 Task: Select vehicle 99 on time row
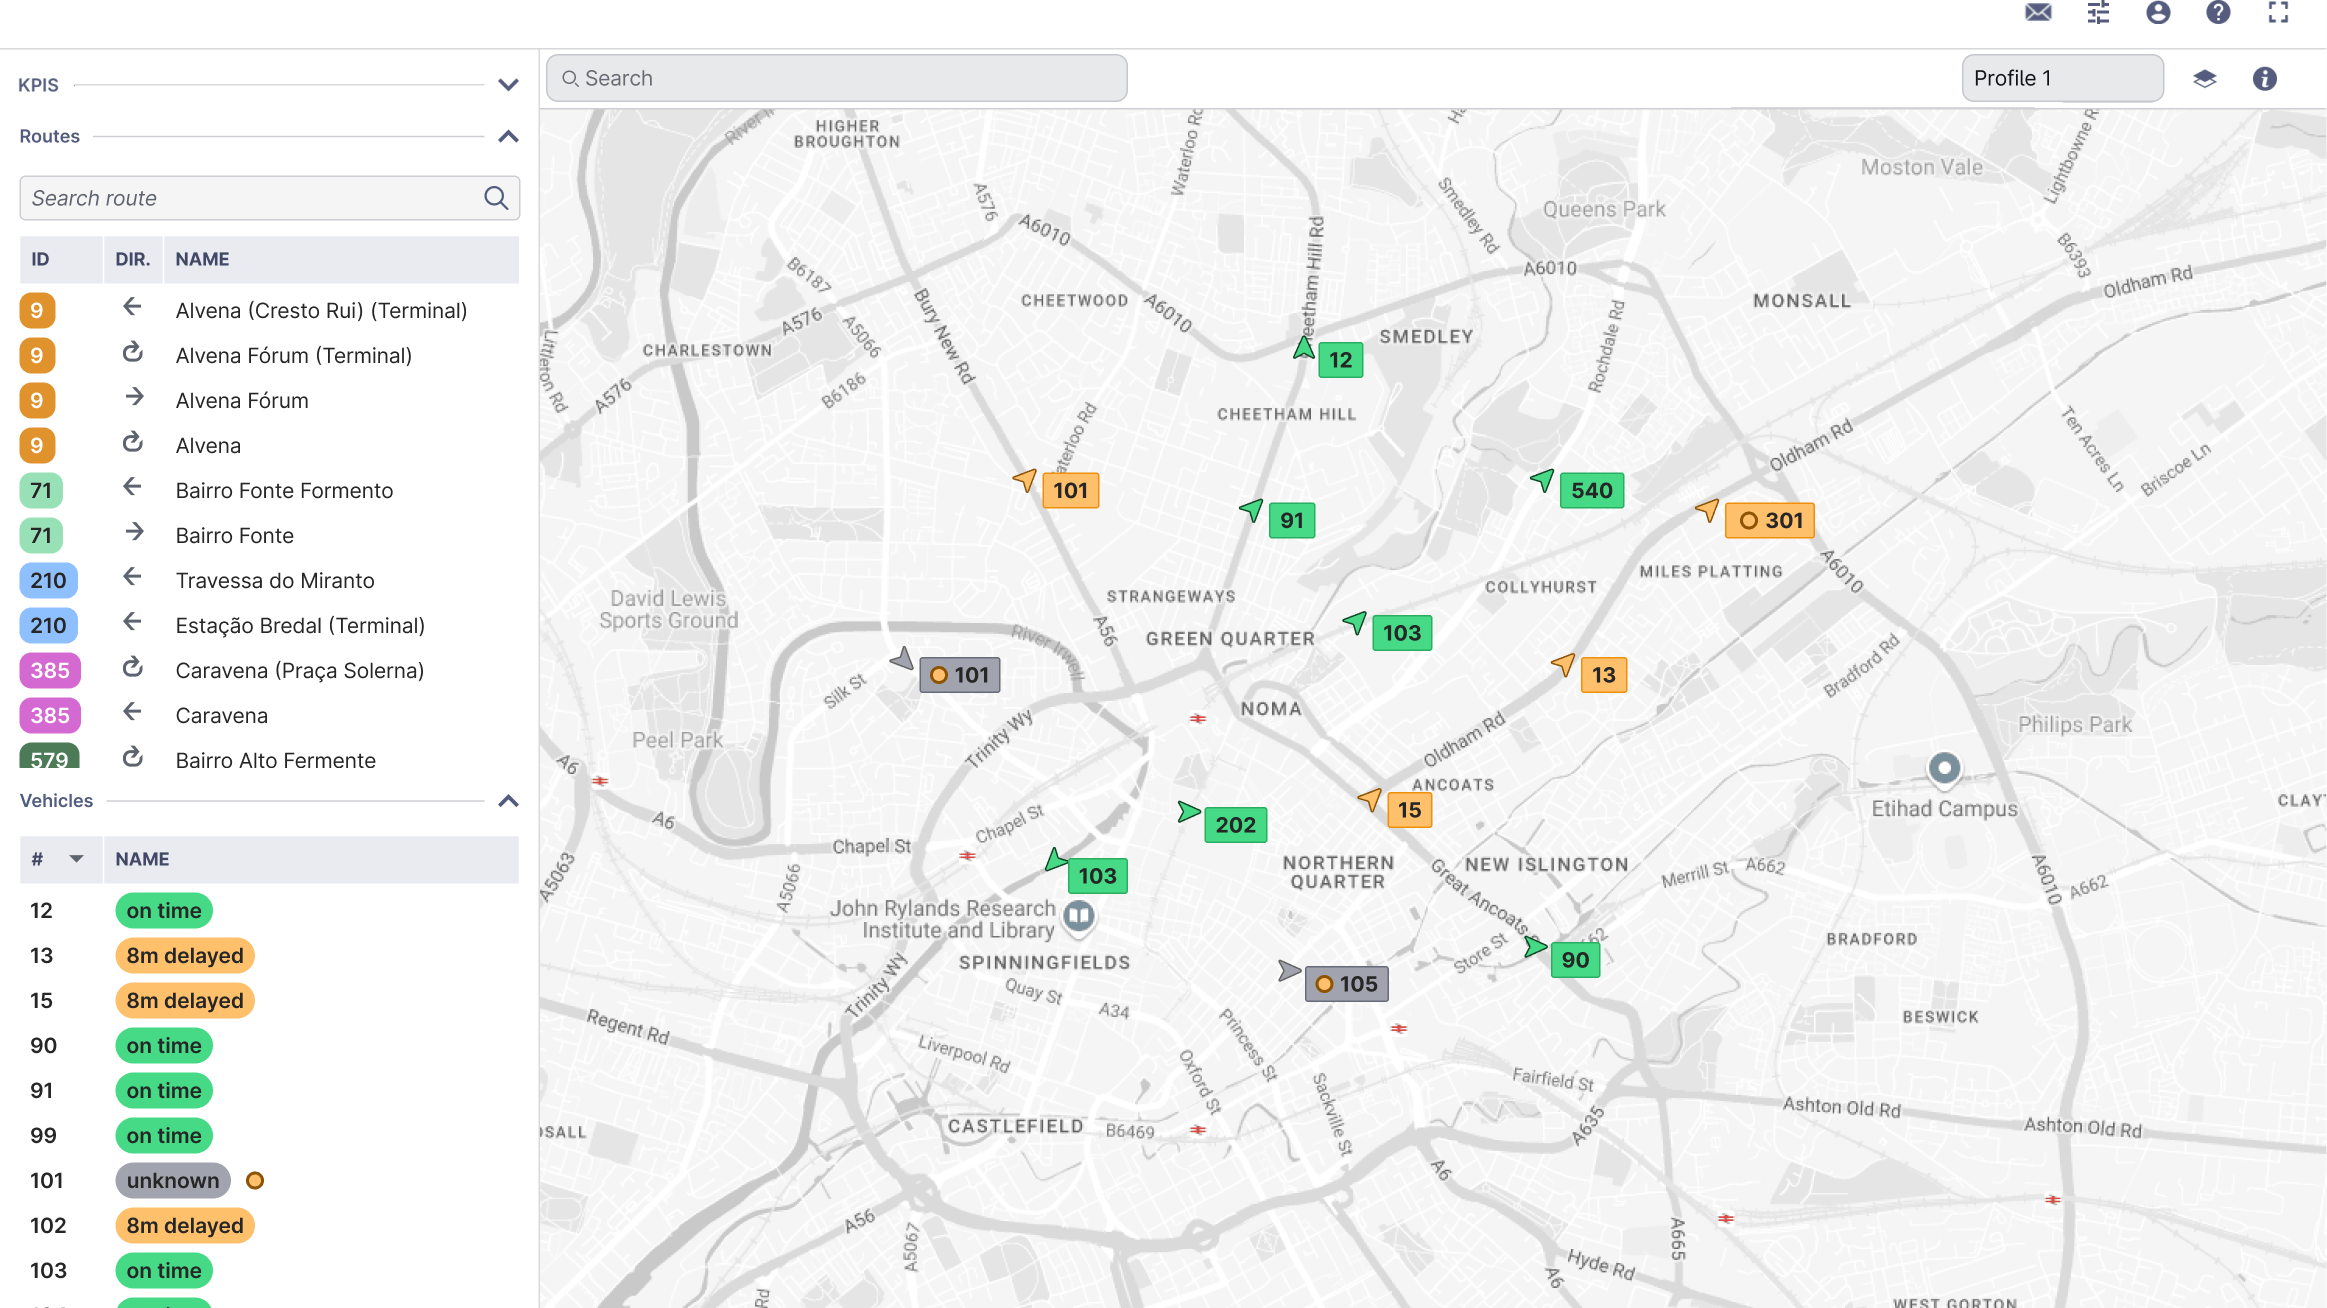tap(269, 1135)
